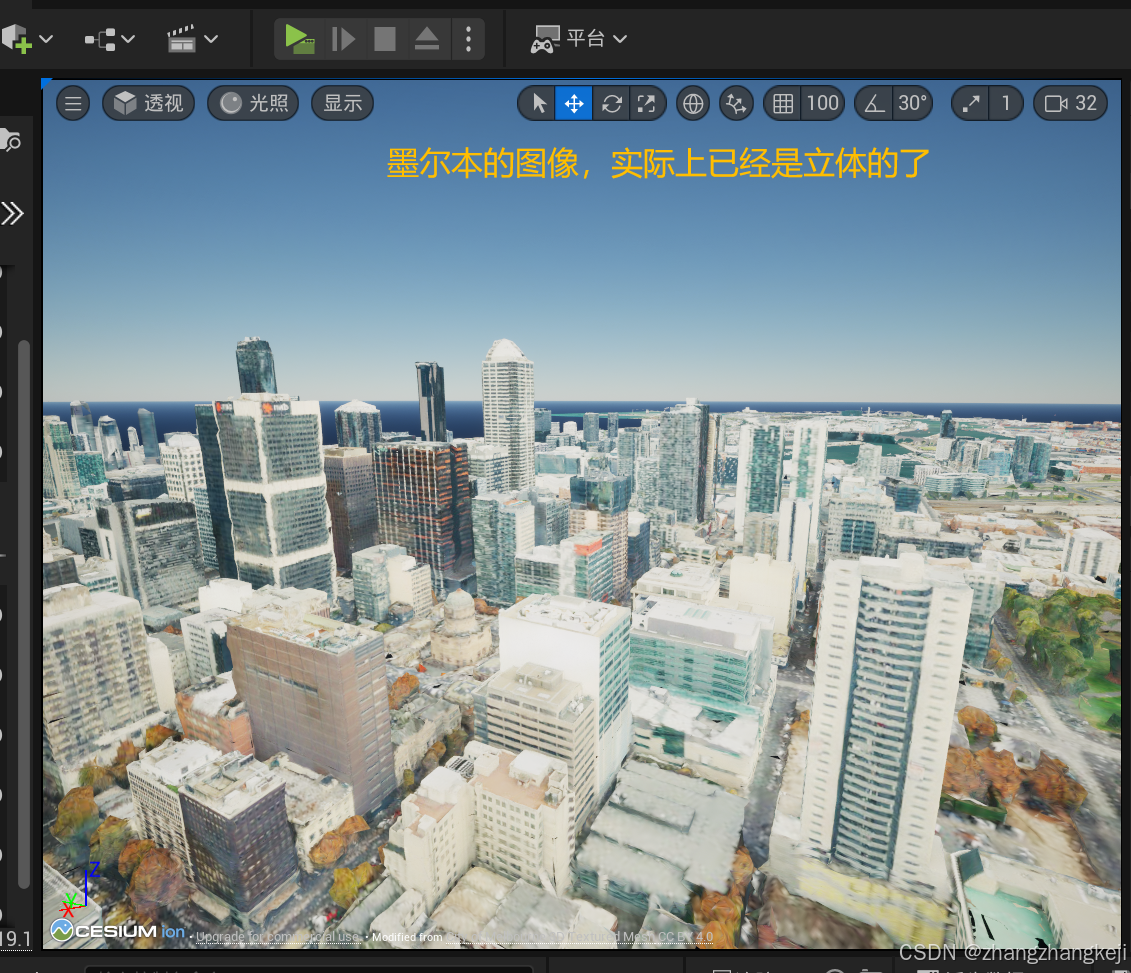1131x973 pixels.
Task: Click the Eject playback button
Action: coord(426,39)
